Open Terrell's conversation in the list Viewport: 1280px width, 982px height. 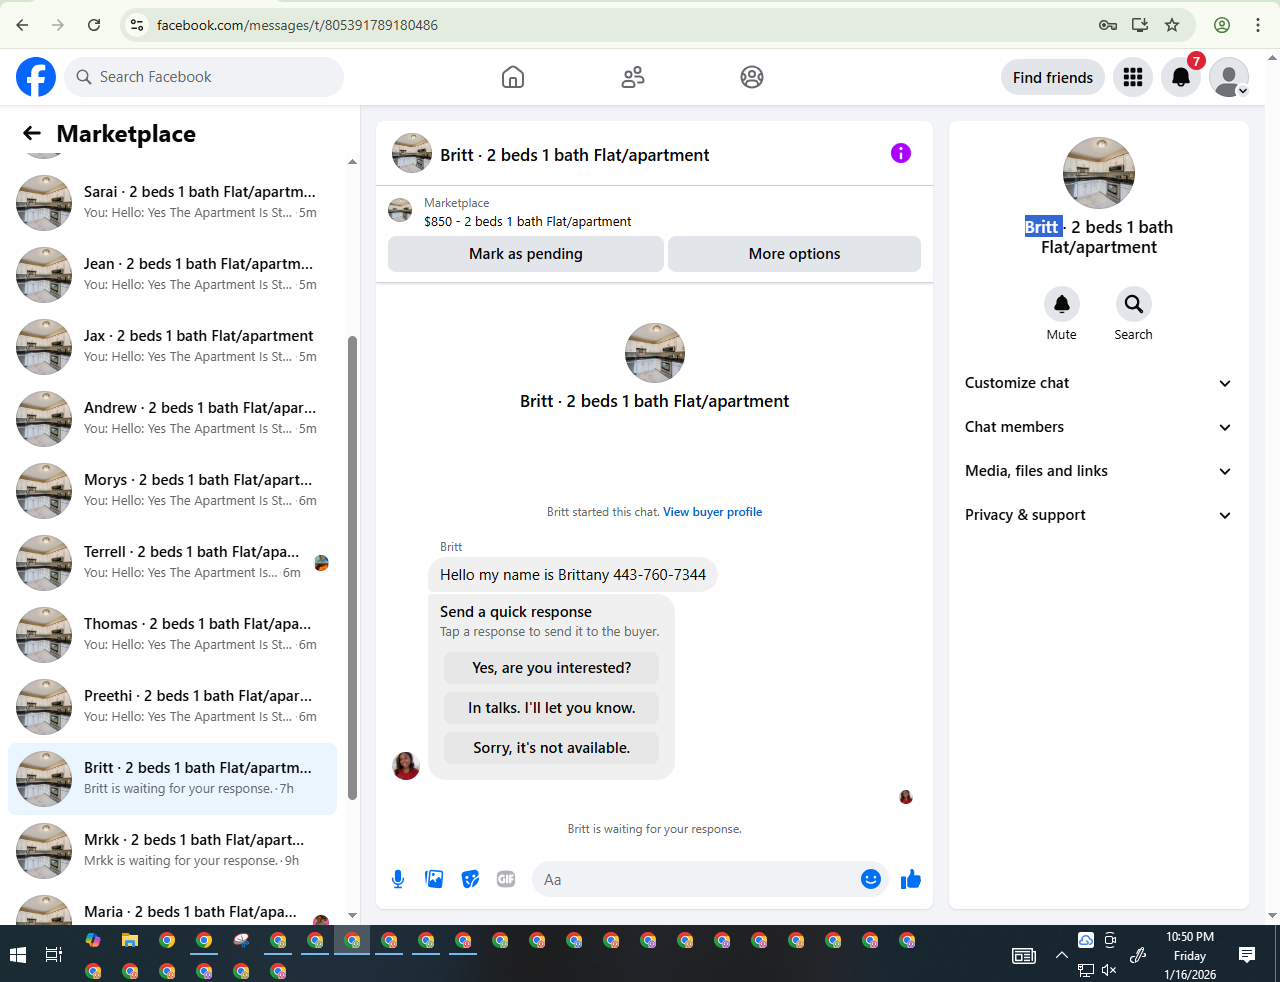pos(172,562)
